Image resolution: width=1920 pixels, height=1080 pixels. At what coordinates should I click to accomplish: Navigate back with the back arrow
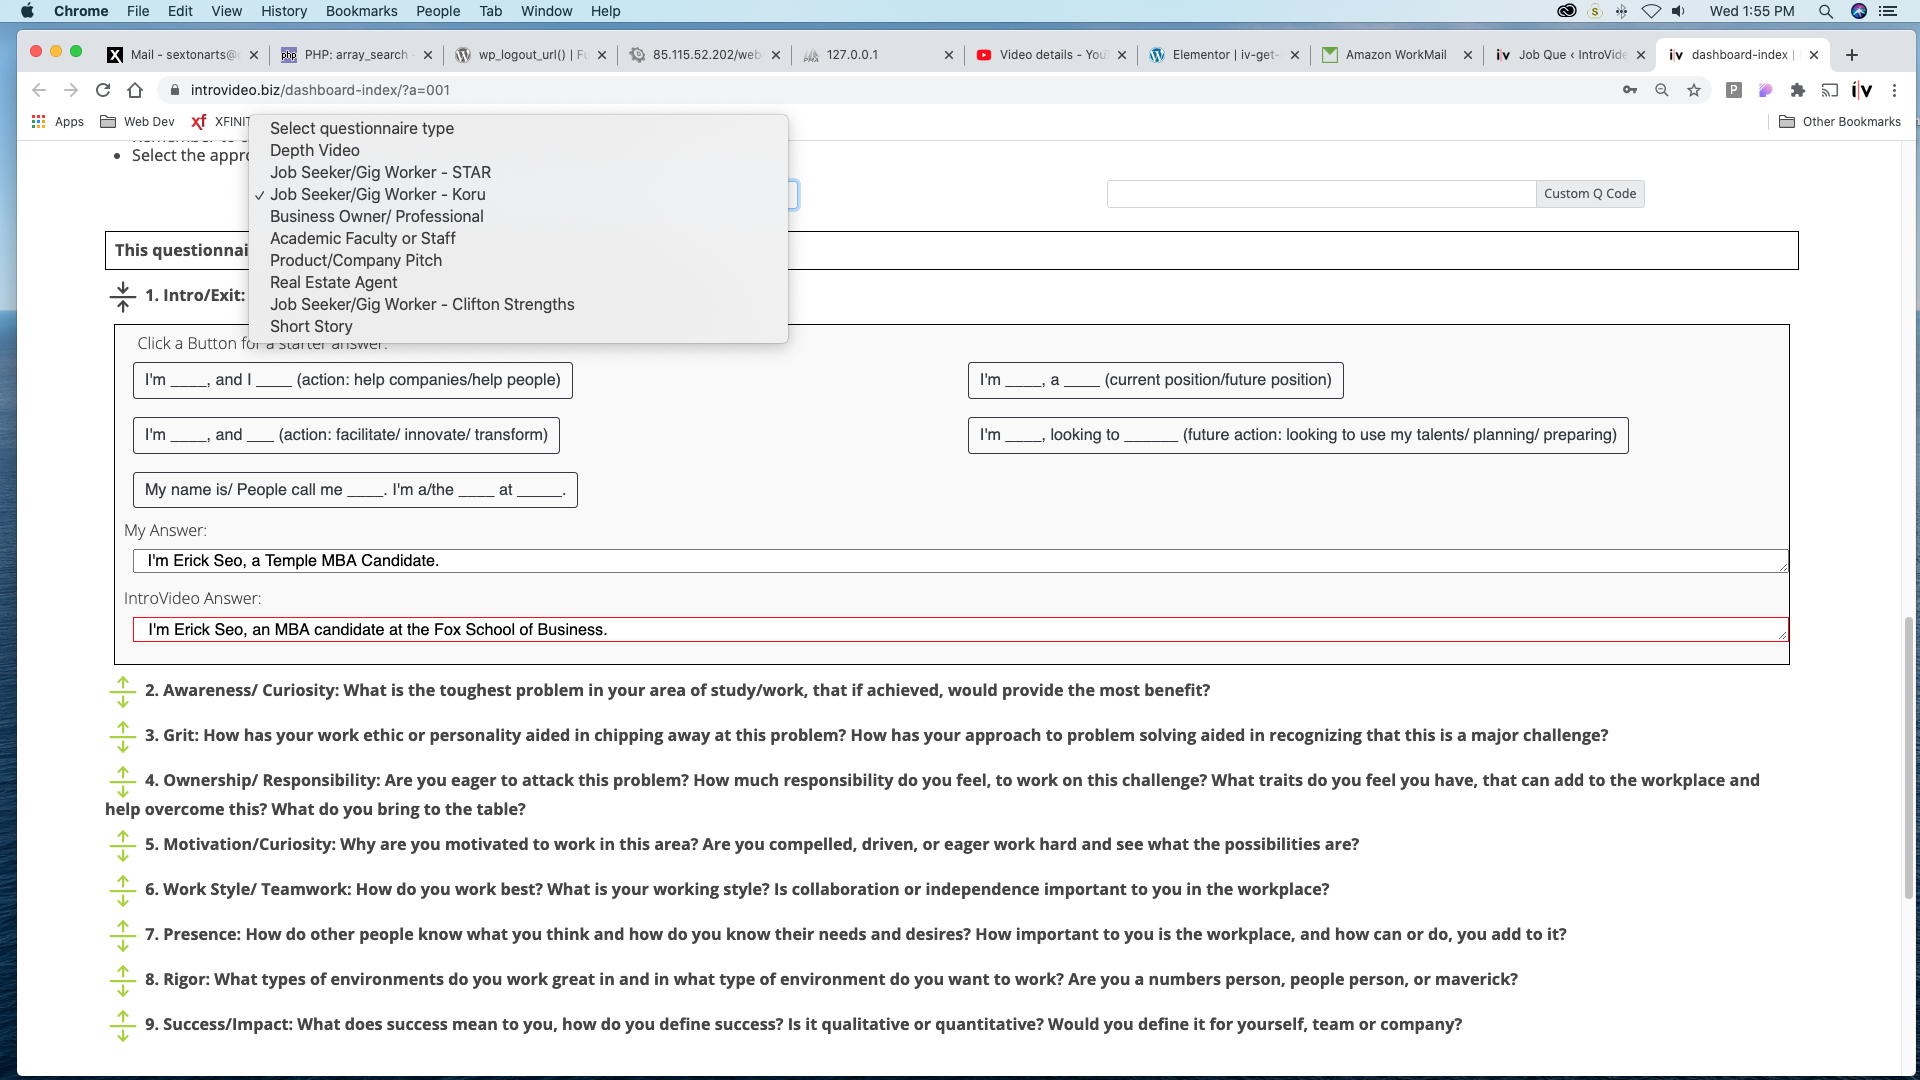point(39,90)
